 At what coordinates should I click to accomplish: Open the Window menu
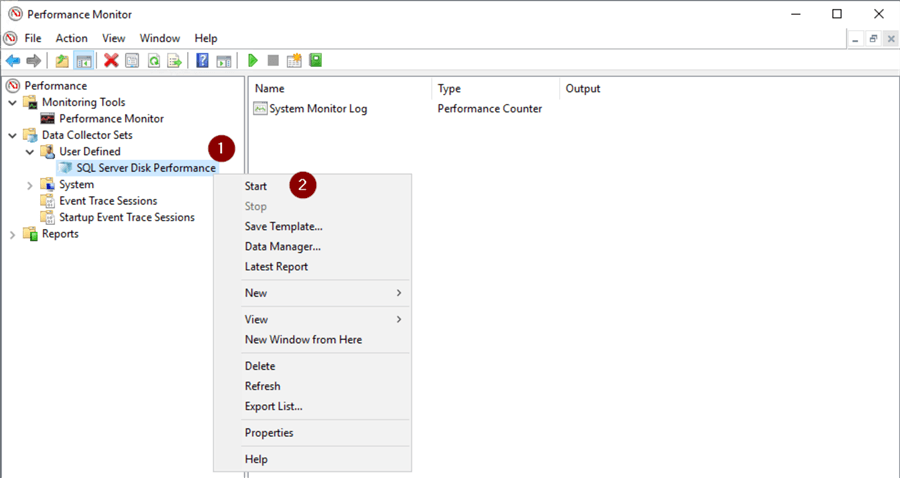point(160,38)
